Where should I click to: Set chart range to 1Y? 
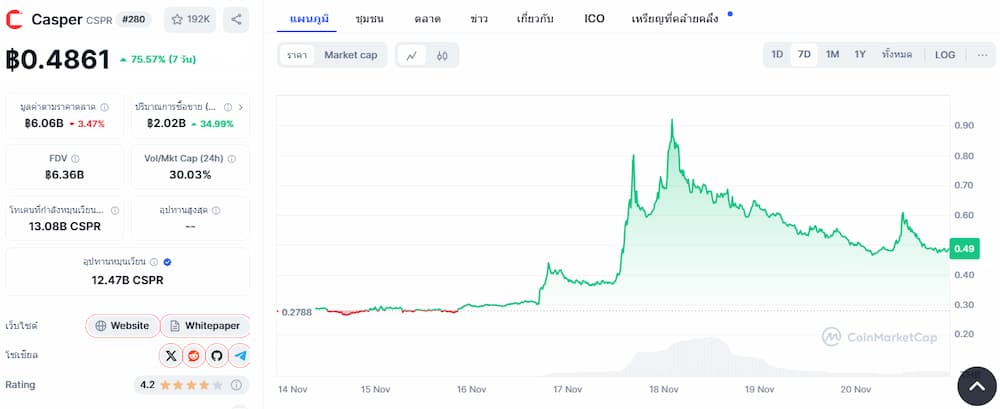pyautogui.click(x=860, y=55)
